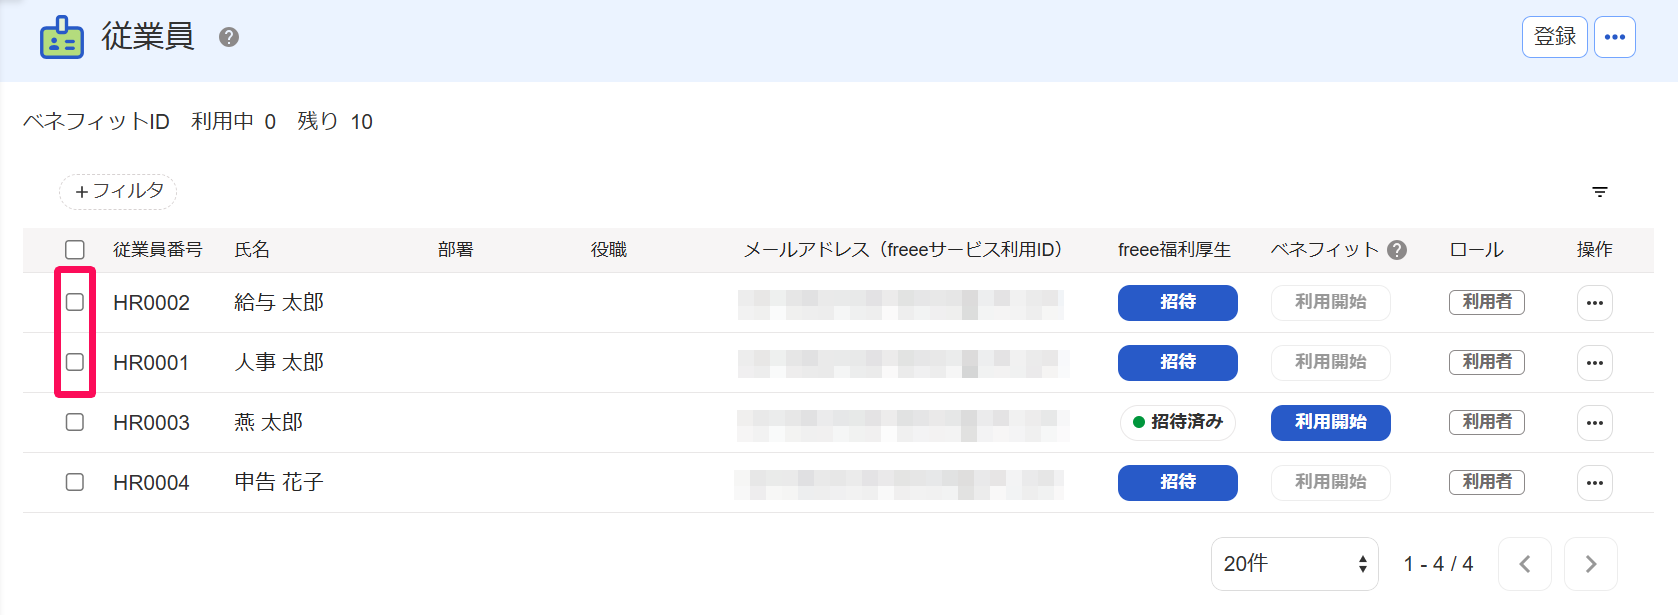1678x615 pixels.
Task: Check the box for HR0002
Action: click(75, 302)
